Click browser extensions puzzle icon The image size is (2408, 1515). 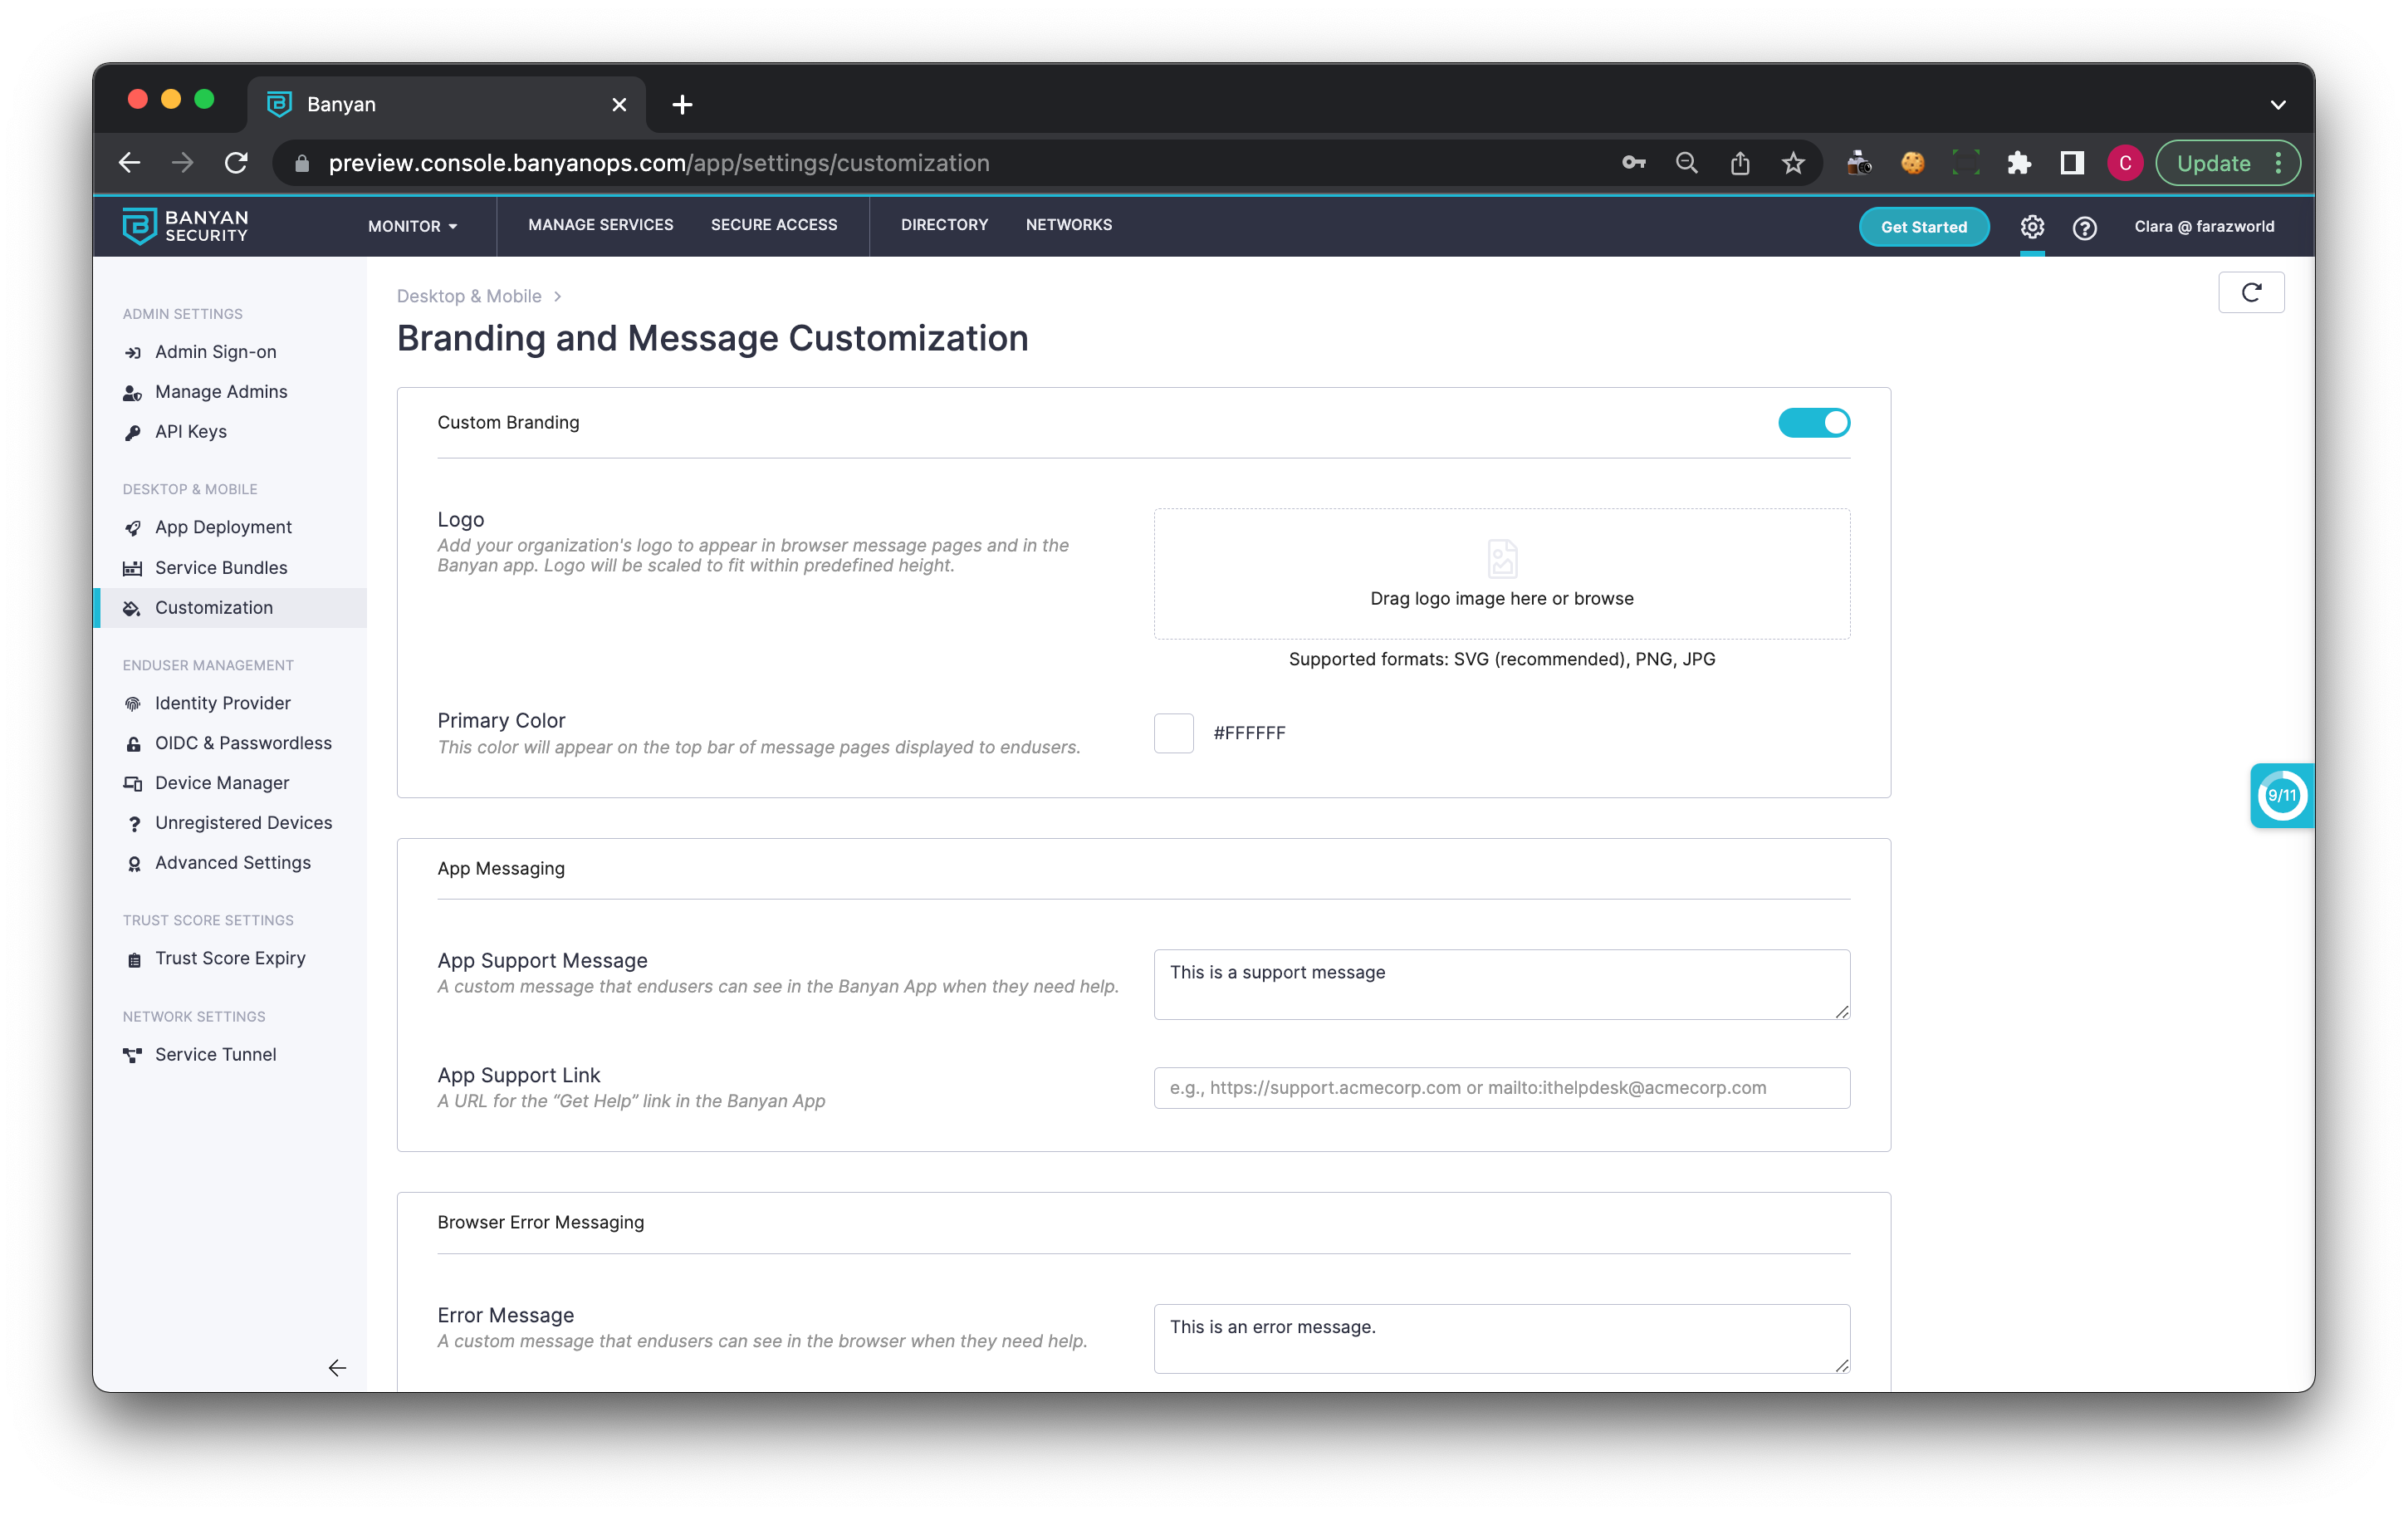2018,163
